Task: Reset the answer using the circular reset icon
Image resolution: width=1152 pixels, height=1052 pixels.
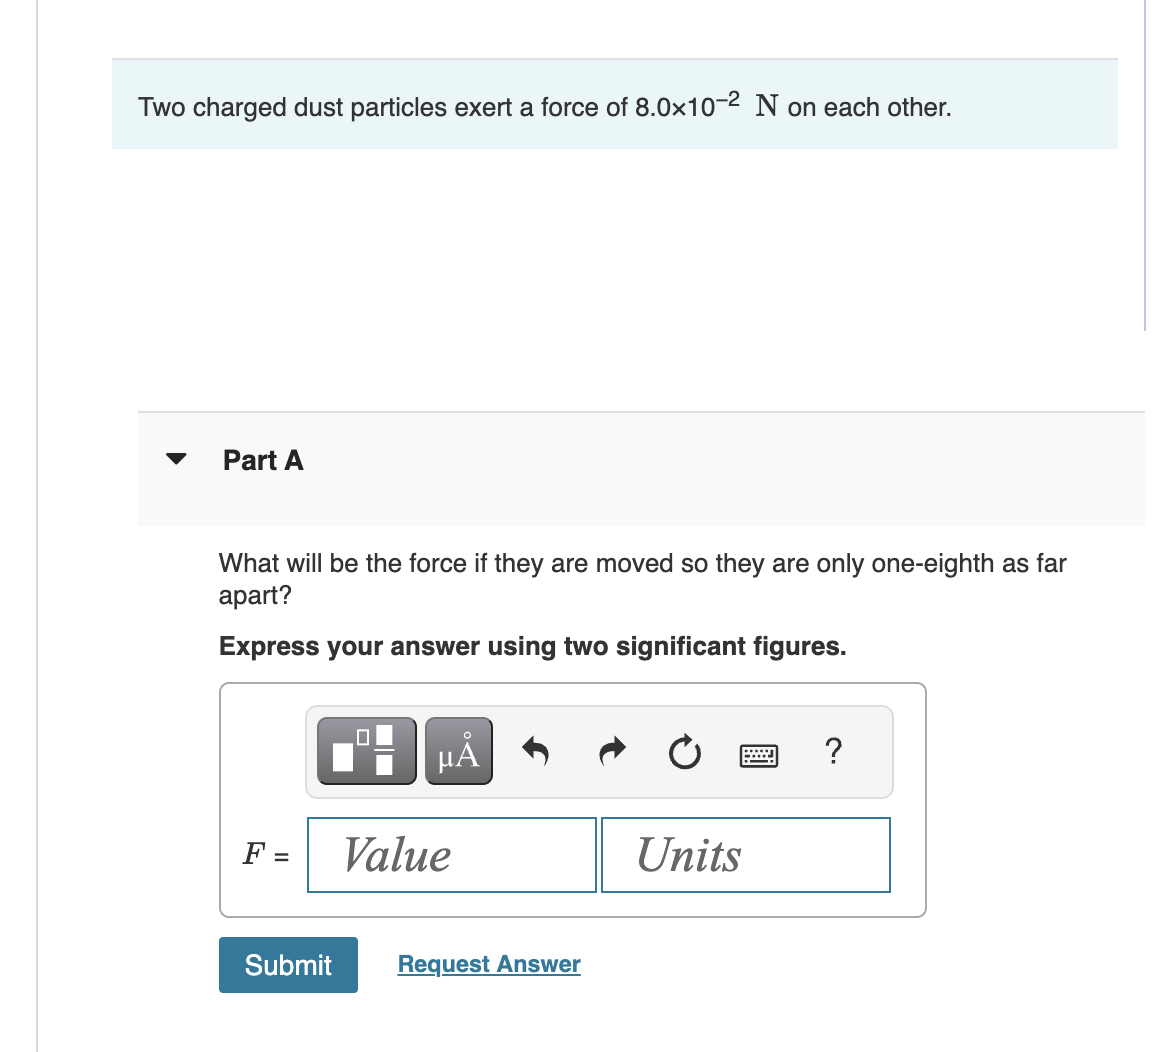Action: pos(684,753)
